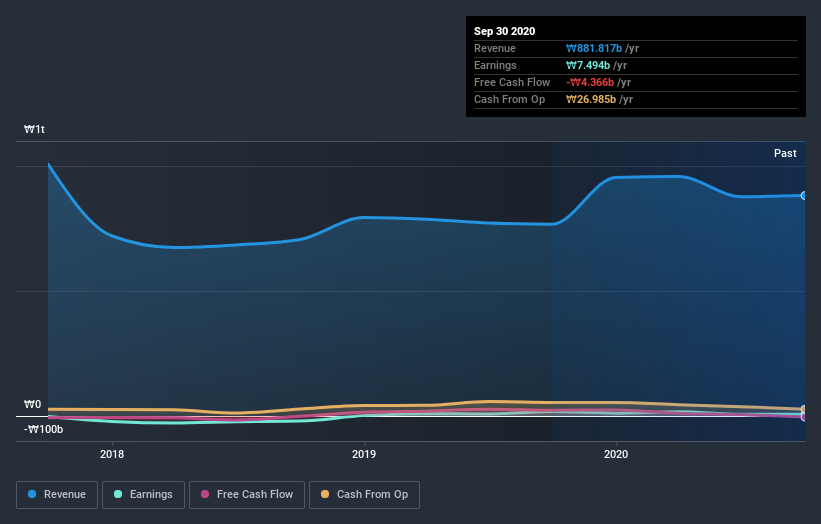Click the ₩0 y-axis label
The image size is (821, 524).
[x=32, y=404]
